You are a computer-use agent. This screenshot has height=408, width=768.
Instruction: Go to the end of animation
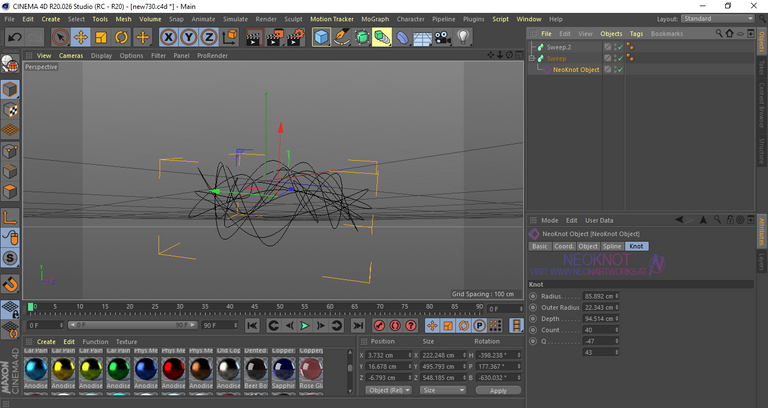click(x=358, y=326)
